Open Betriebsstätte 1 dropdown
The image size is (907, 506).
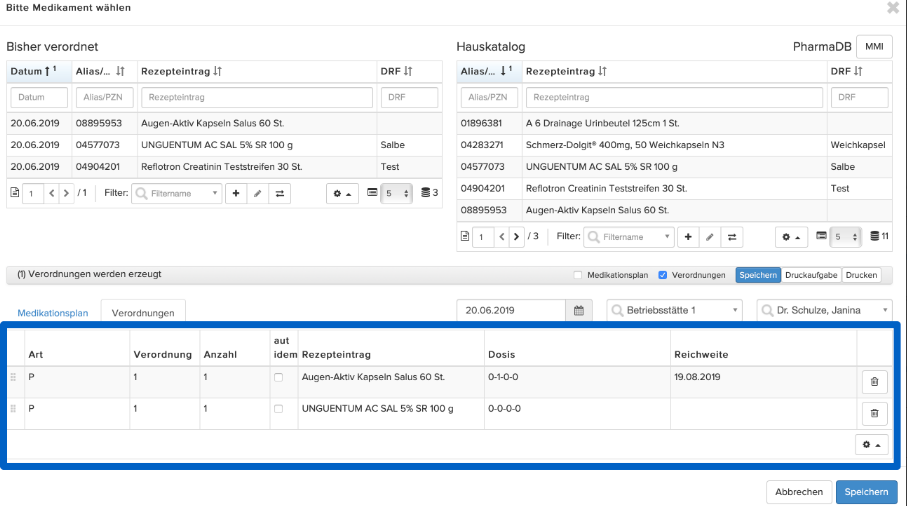674,311
